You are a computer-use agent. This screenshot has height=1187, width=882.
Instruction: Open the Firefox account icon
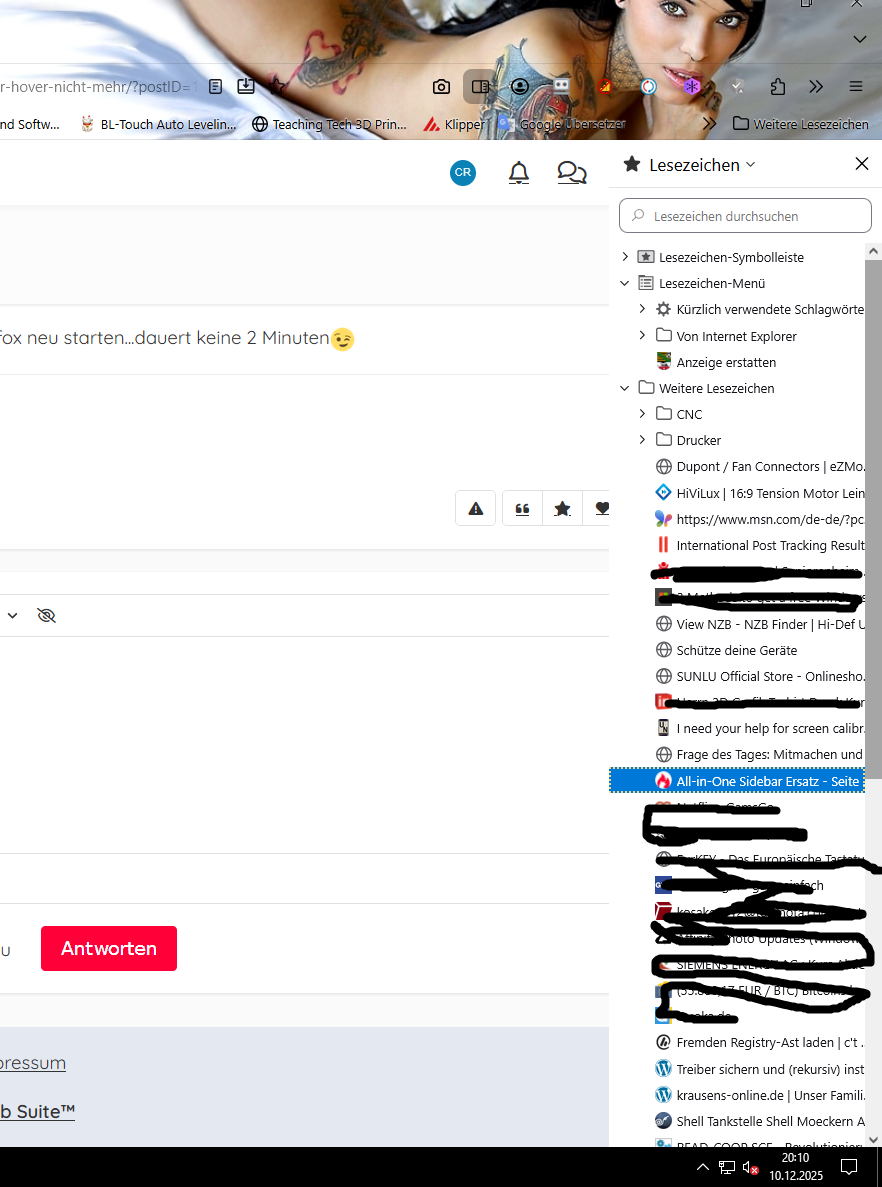click(519, 86)
